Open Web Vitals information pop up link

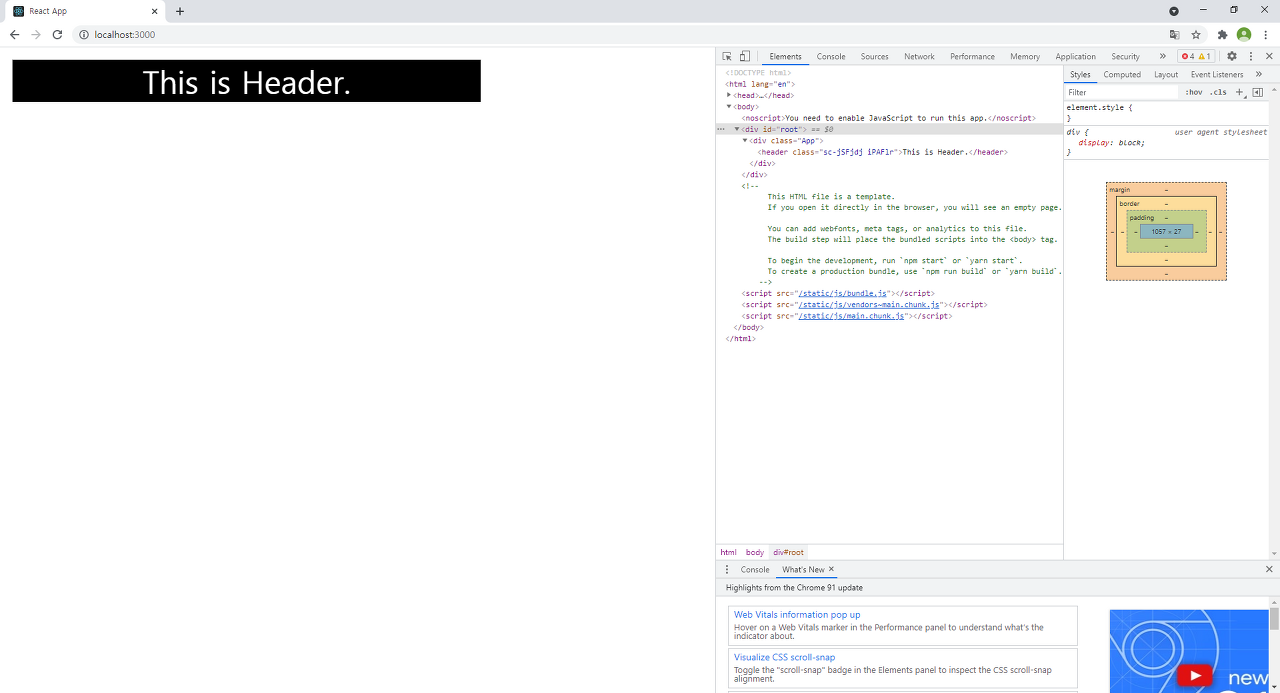click(797, 615)
